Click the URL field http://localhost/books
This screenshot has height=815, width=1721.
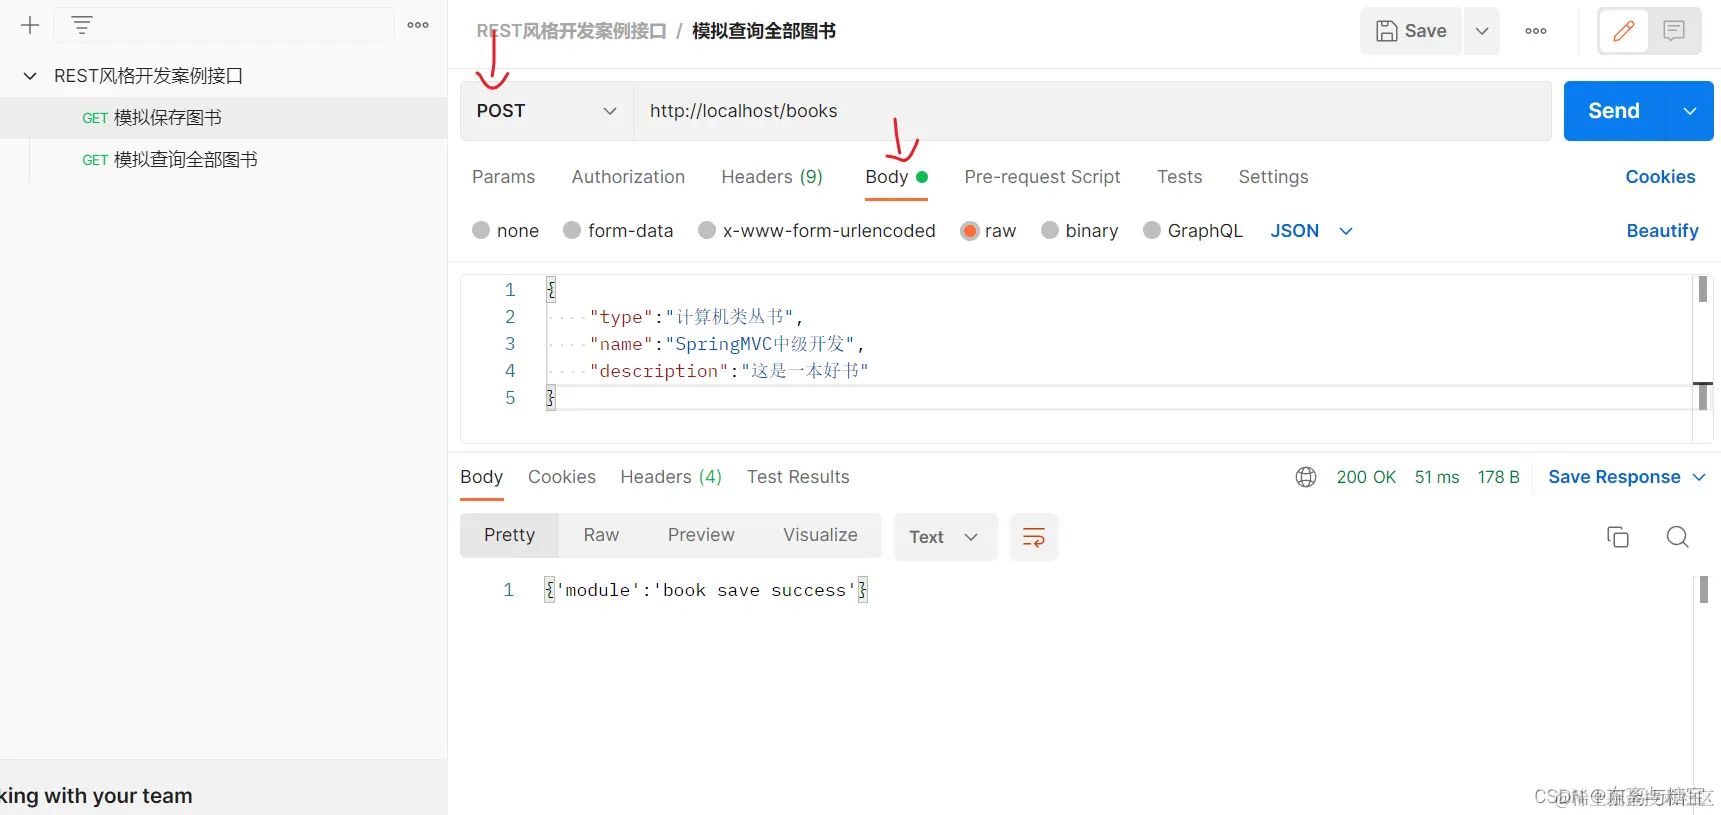coord(1092,111)
